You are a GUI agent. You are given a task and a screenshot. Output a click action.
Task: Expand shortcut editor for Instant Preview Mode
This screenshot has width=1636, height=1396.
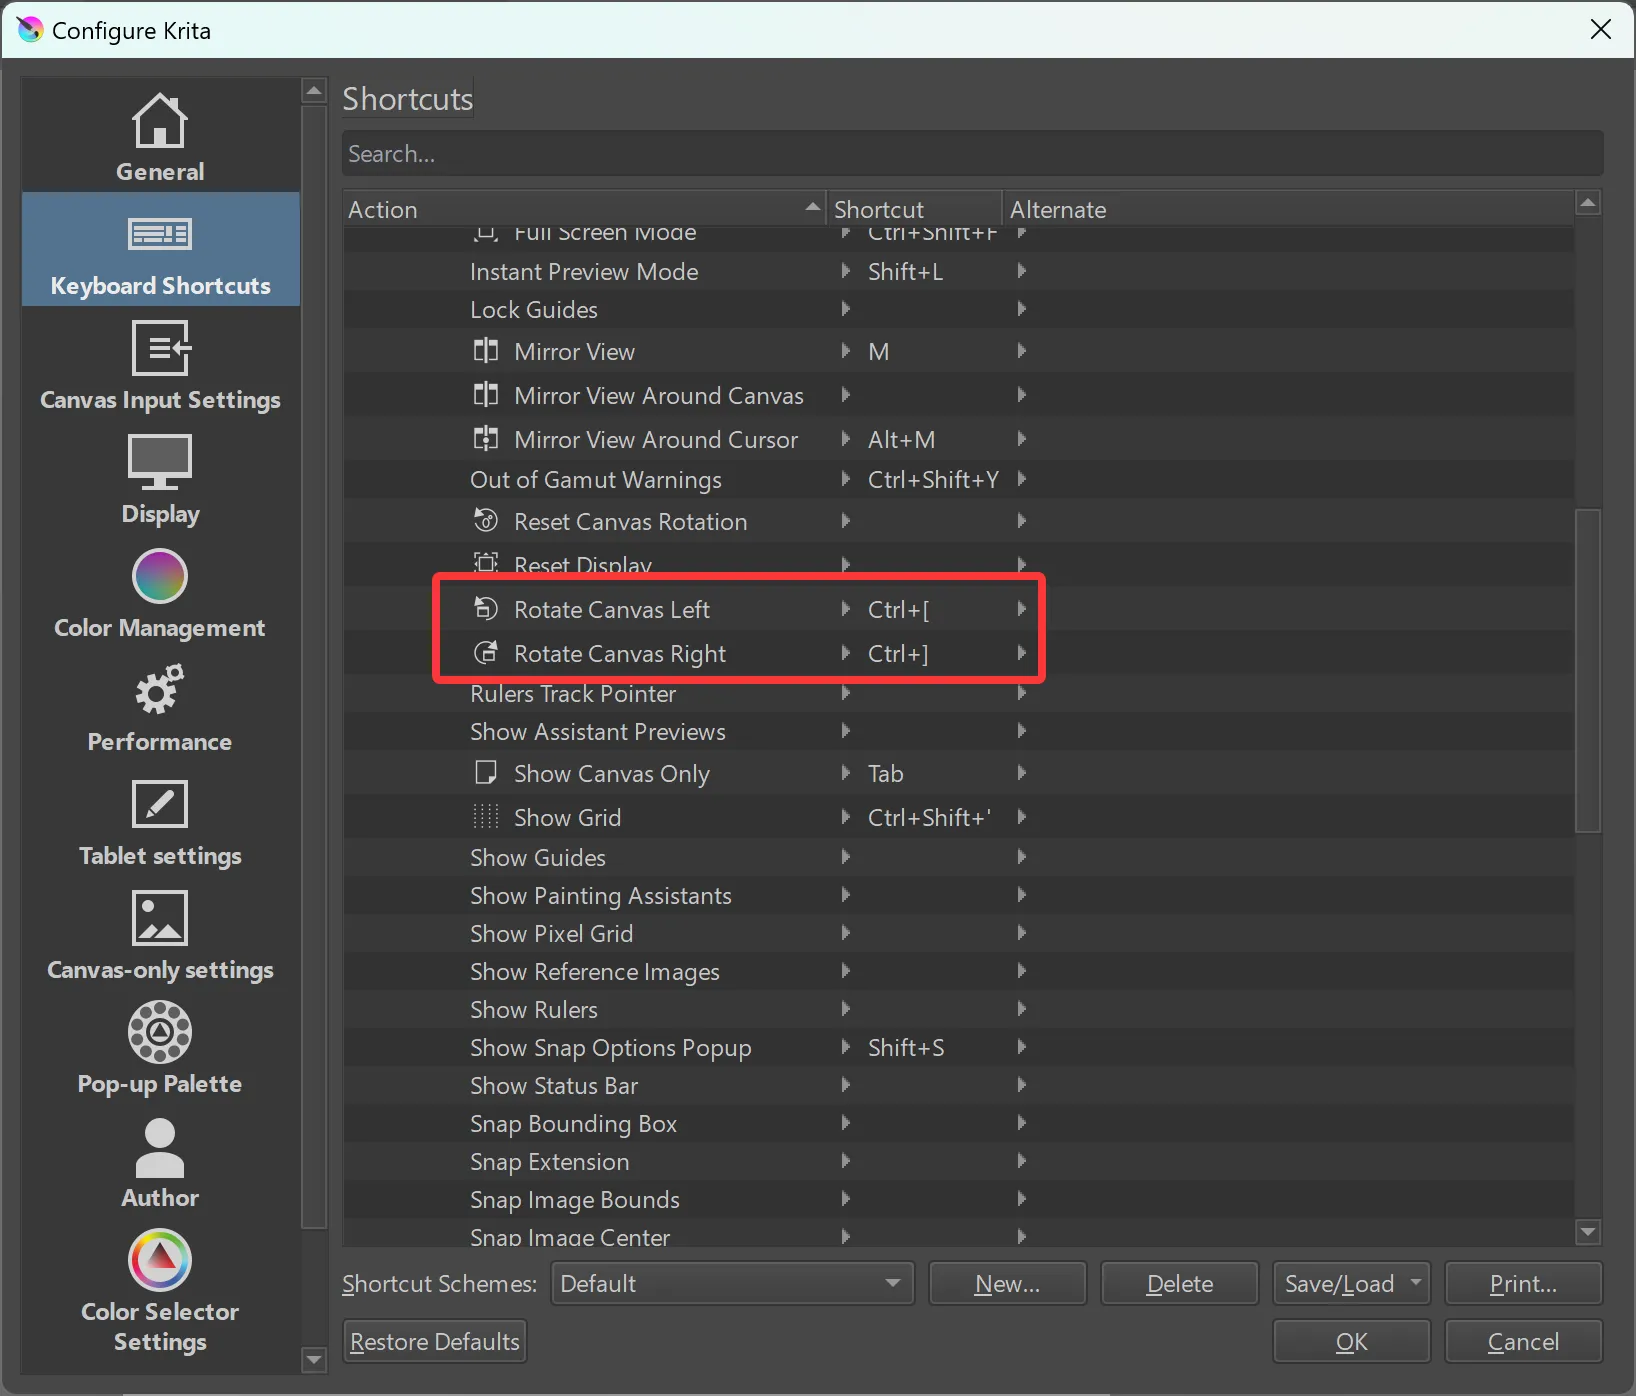click(846, 271)
